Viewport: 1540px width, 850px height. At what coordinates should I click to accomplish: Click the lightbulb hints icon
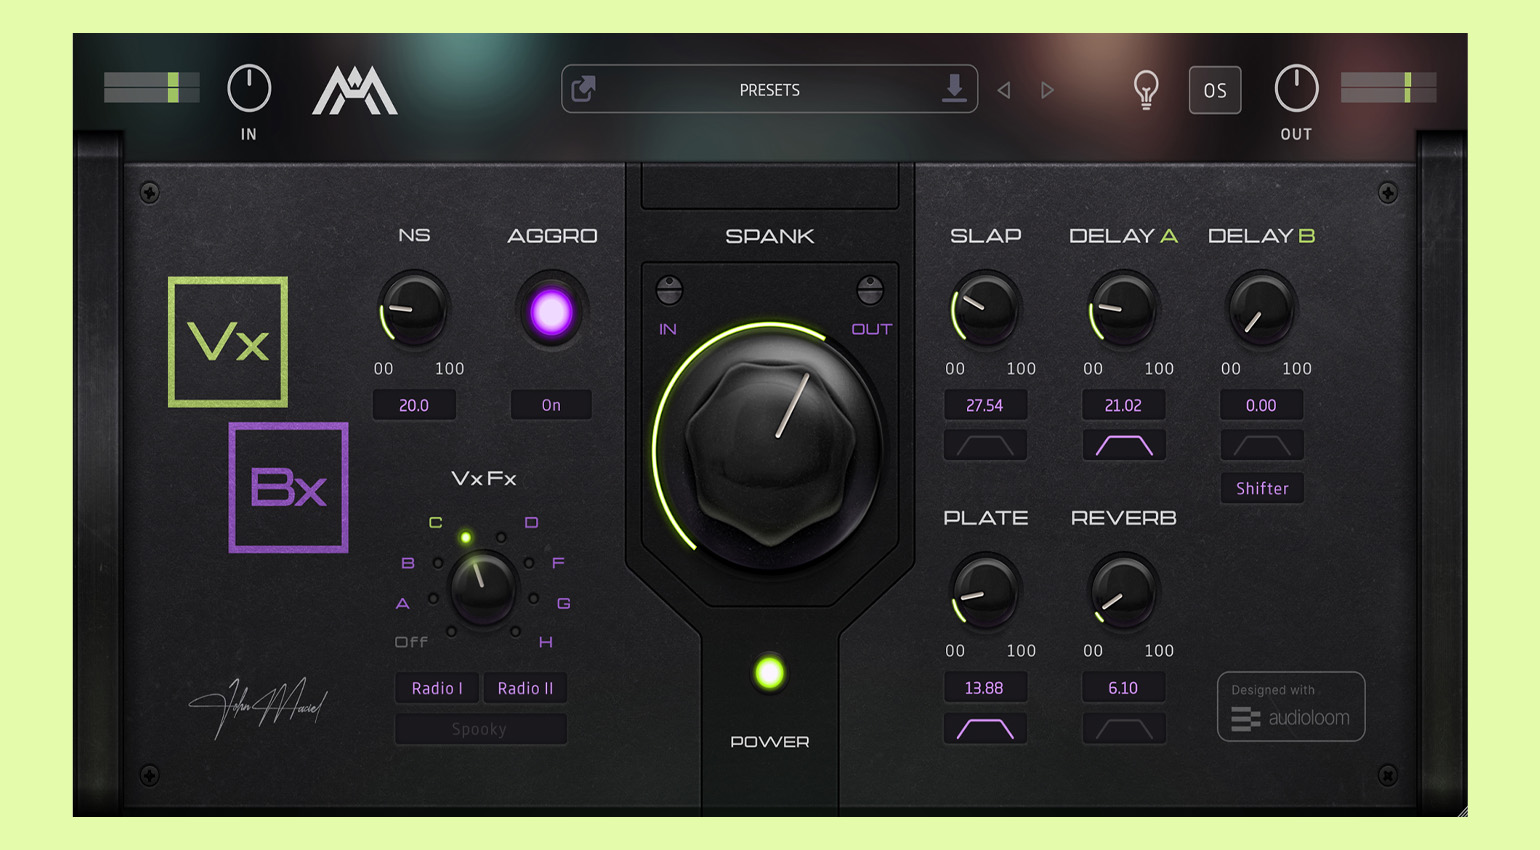tap(1146, 90)
